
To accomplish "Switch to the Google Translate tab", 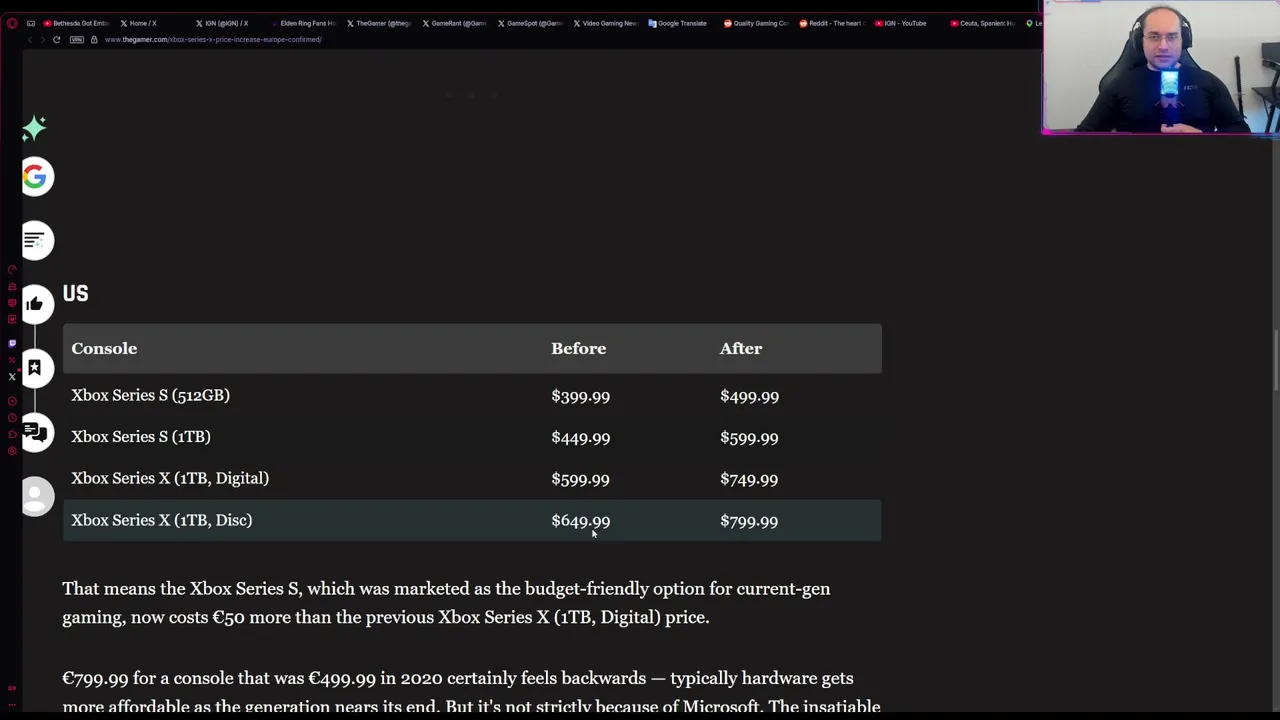I will point(678,23).
